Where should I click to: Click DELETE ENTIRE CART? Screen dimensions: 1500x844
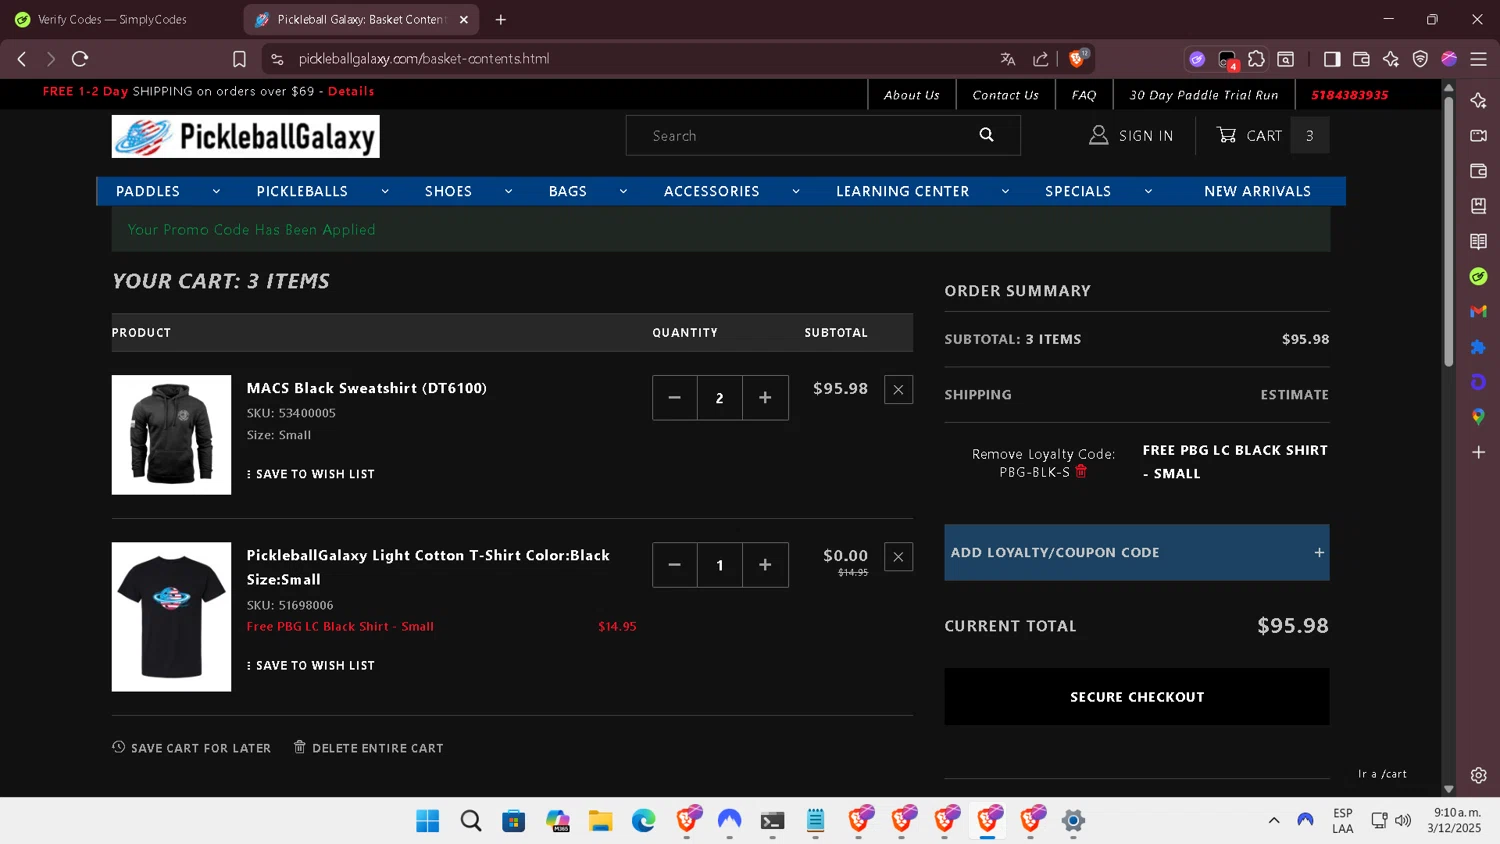pyautogui.click(x=368, y=748)
